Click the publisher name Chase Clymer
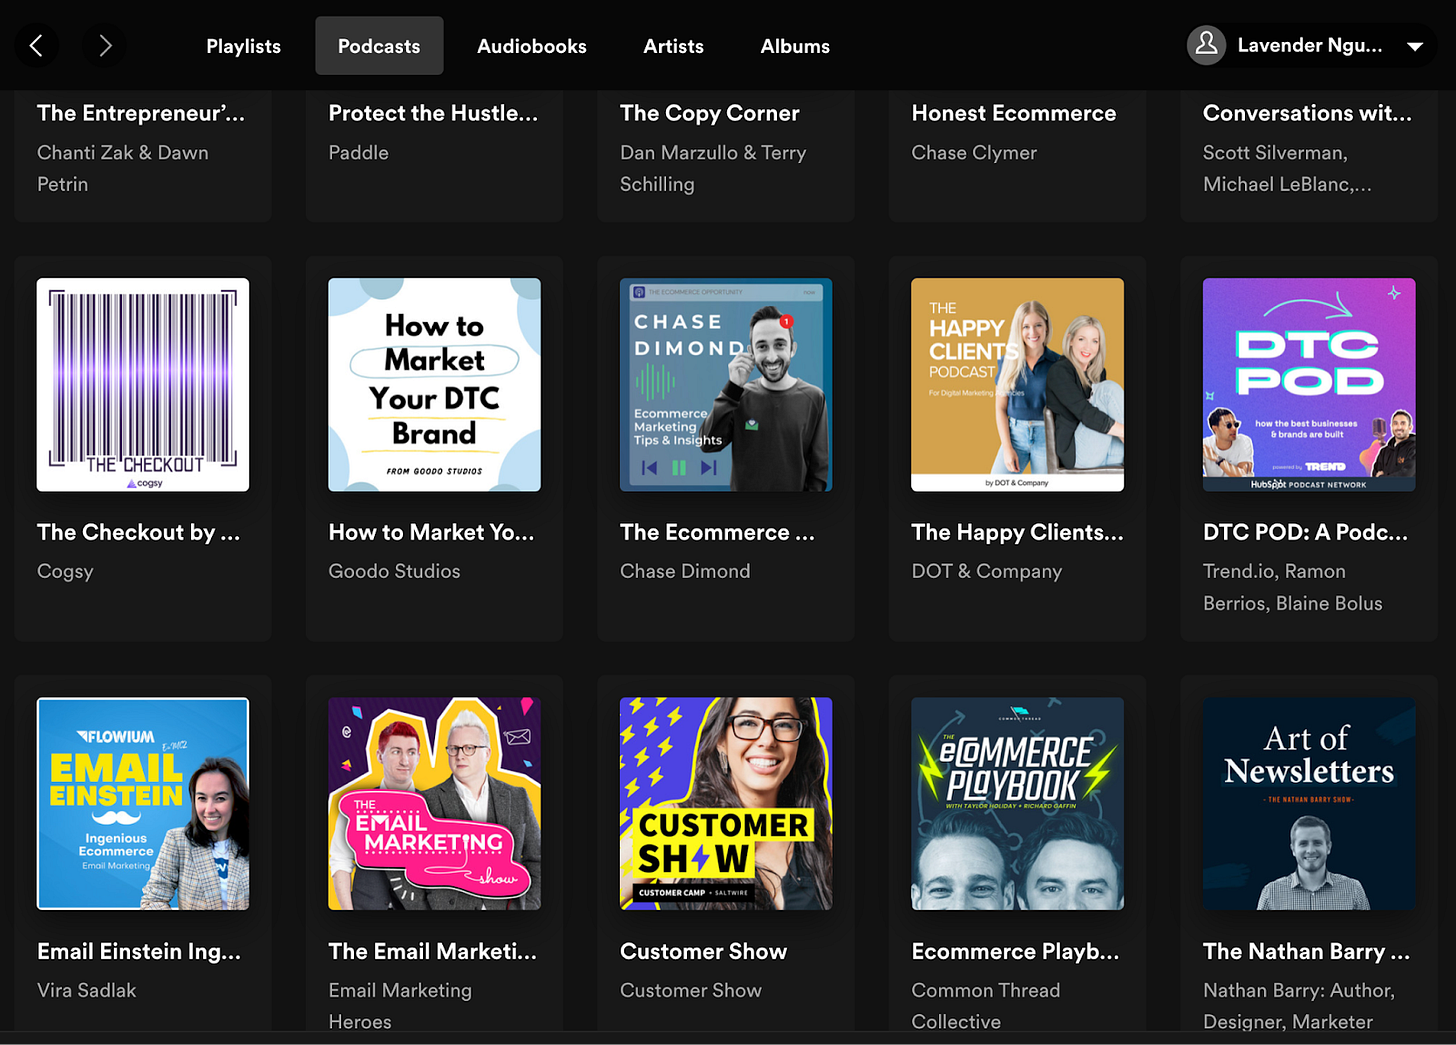Screen dimensions: 1456x1045 [974, 153]
